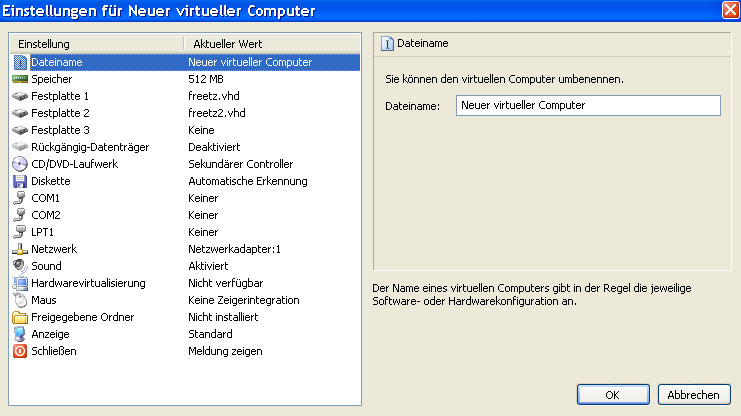Select the Festplatte 1 hard disk icon

tap(20, 96)
